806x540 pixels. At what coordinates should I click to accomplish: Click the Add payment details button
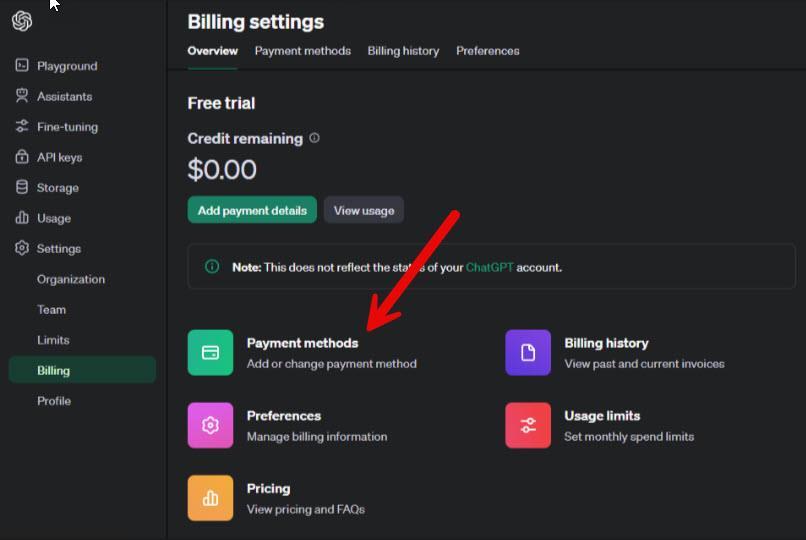click(x=252, y=210)
